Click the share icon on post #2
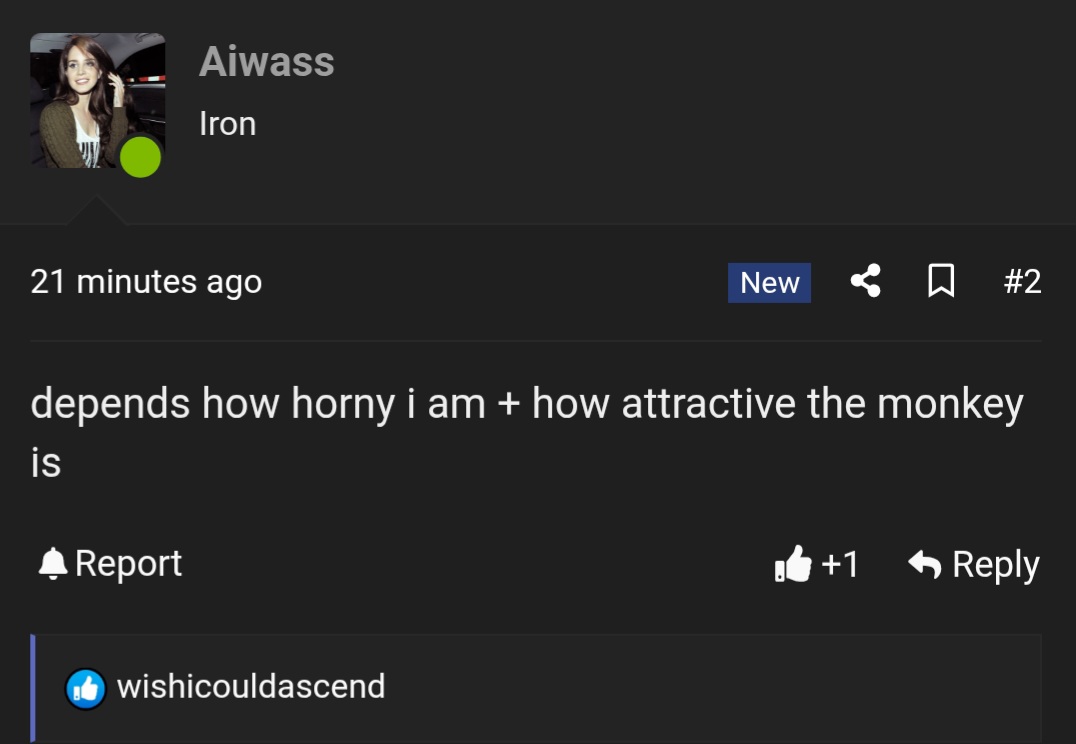This screenshot has width=1076, height=744. [x=866, y=282]
